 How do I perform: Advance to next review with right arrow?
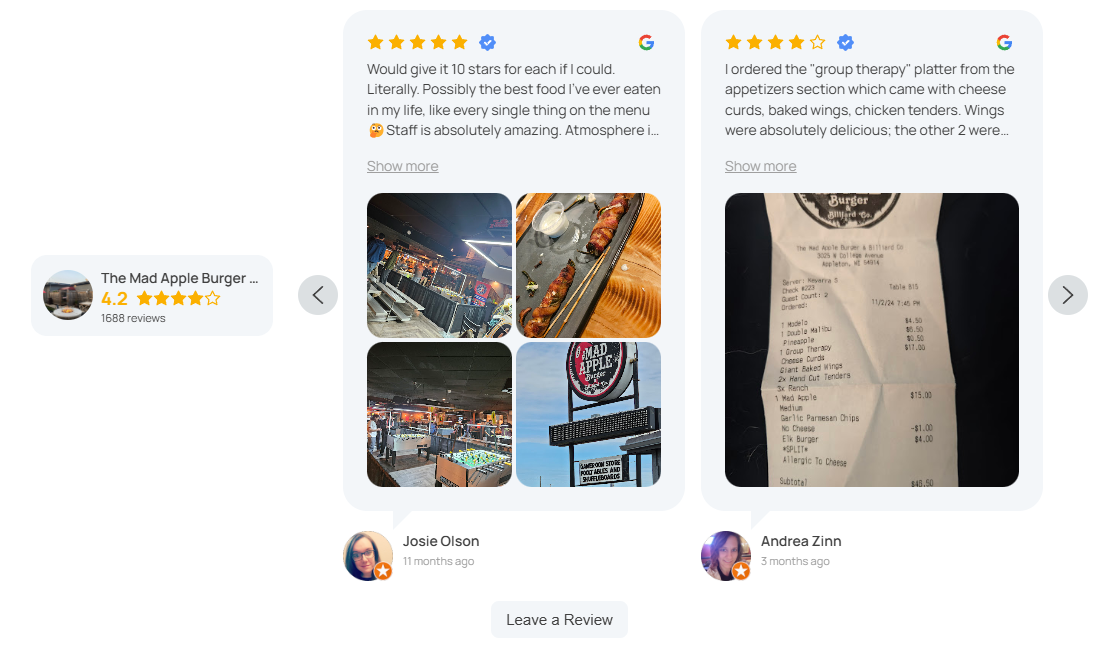pyautogui.click(x=1068, y=295)
